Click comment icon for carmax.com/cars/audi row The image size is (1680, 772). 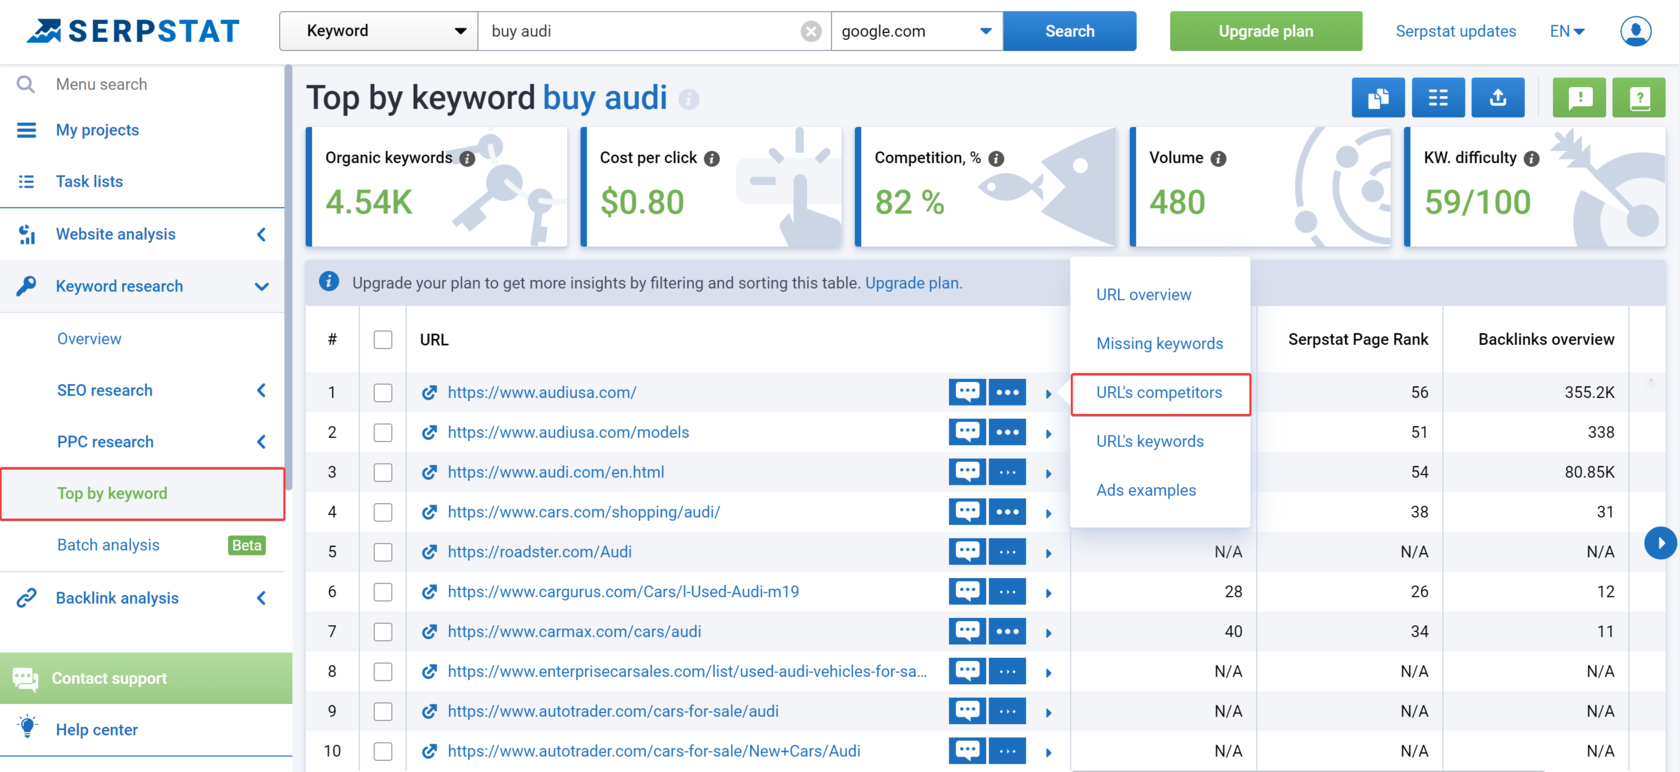point(967,632)
